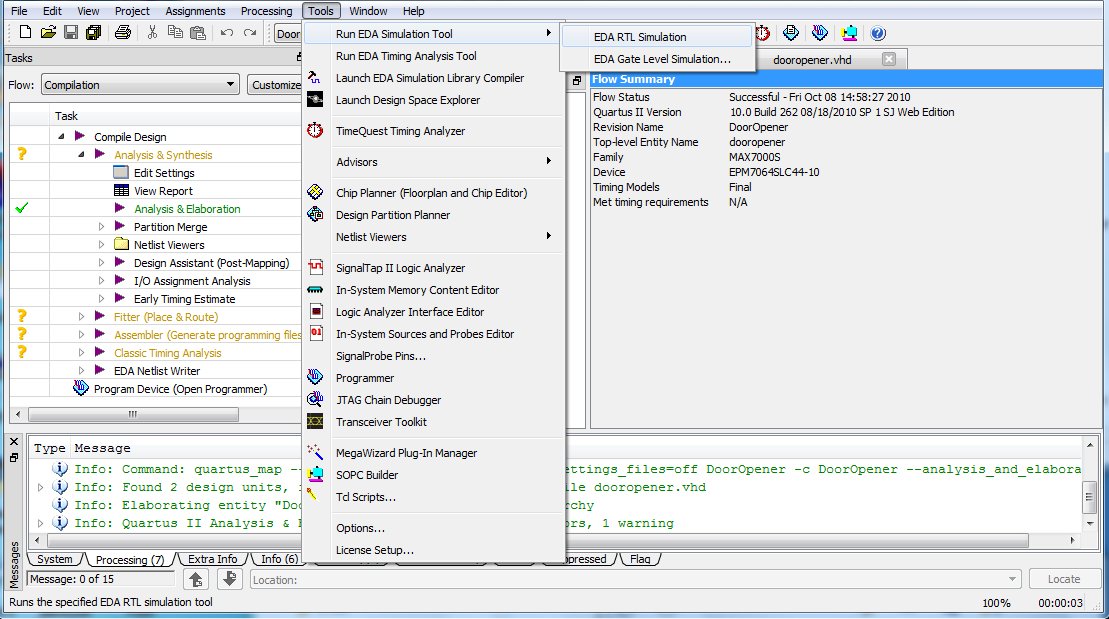The image size is (1109, 619).
Task: Click the Paste icon
Action: click(x=198, y=33)
